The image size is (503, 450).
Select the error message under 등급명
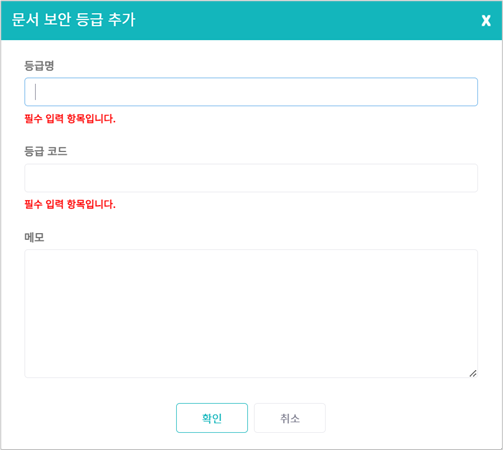pyautogui.click(x=70, y=118)
